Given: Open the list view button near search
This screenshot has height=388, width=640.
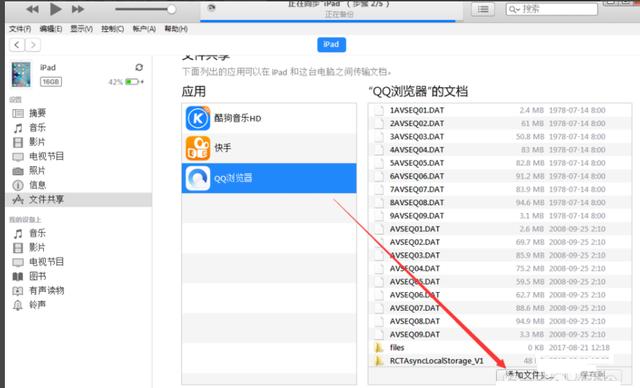Looking at the screenshot, I should tap(483, 9).
